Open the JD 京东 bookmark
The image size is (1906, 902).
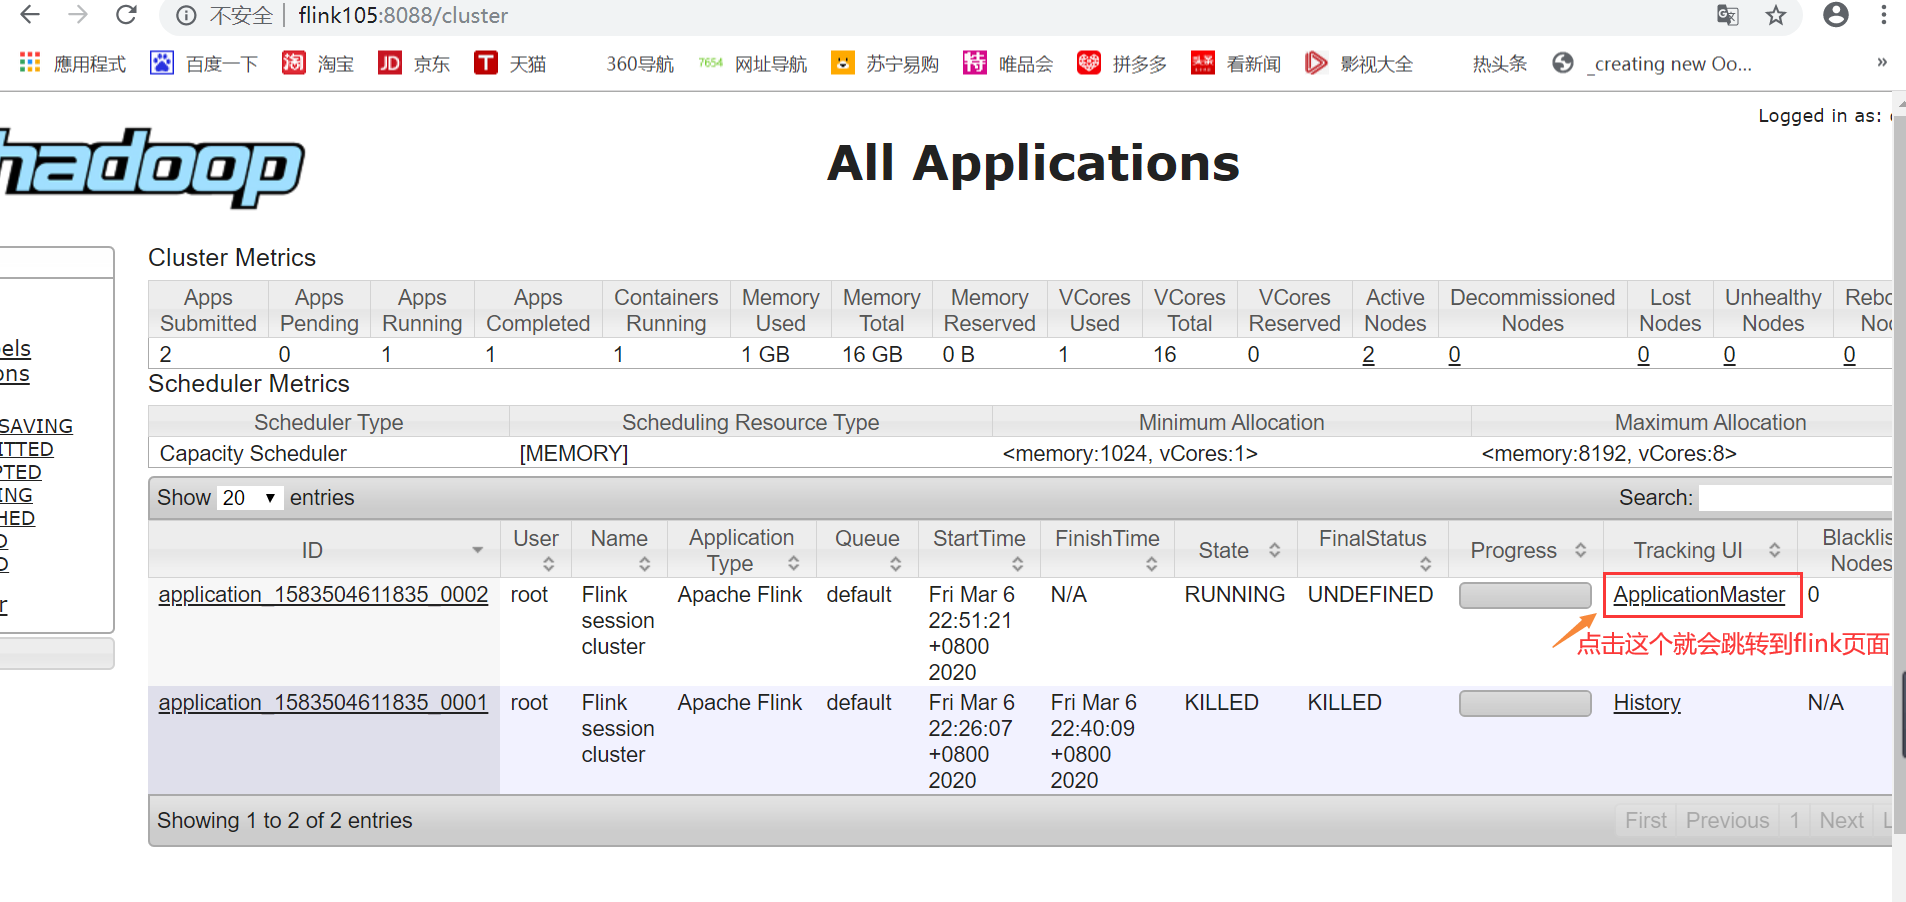[414, 64]
